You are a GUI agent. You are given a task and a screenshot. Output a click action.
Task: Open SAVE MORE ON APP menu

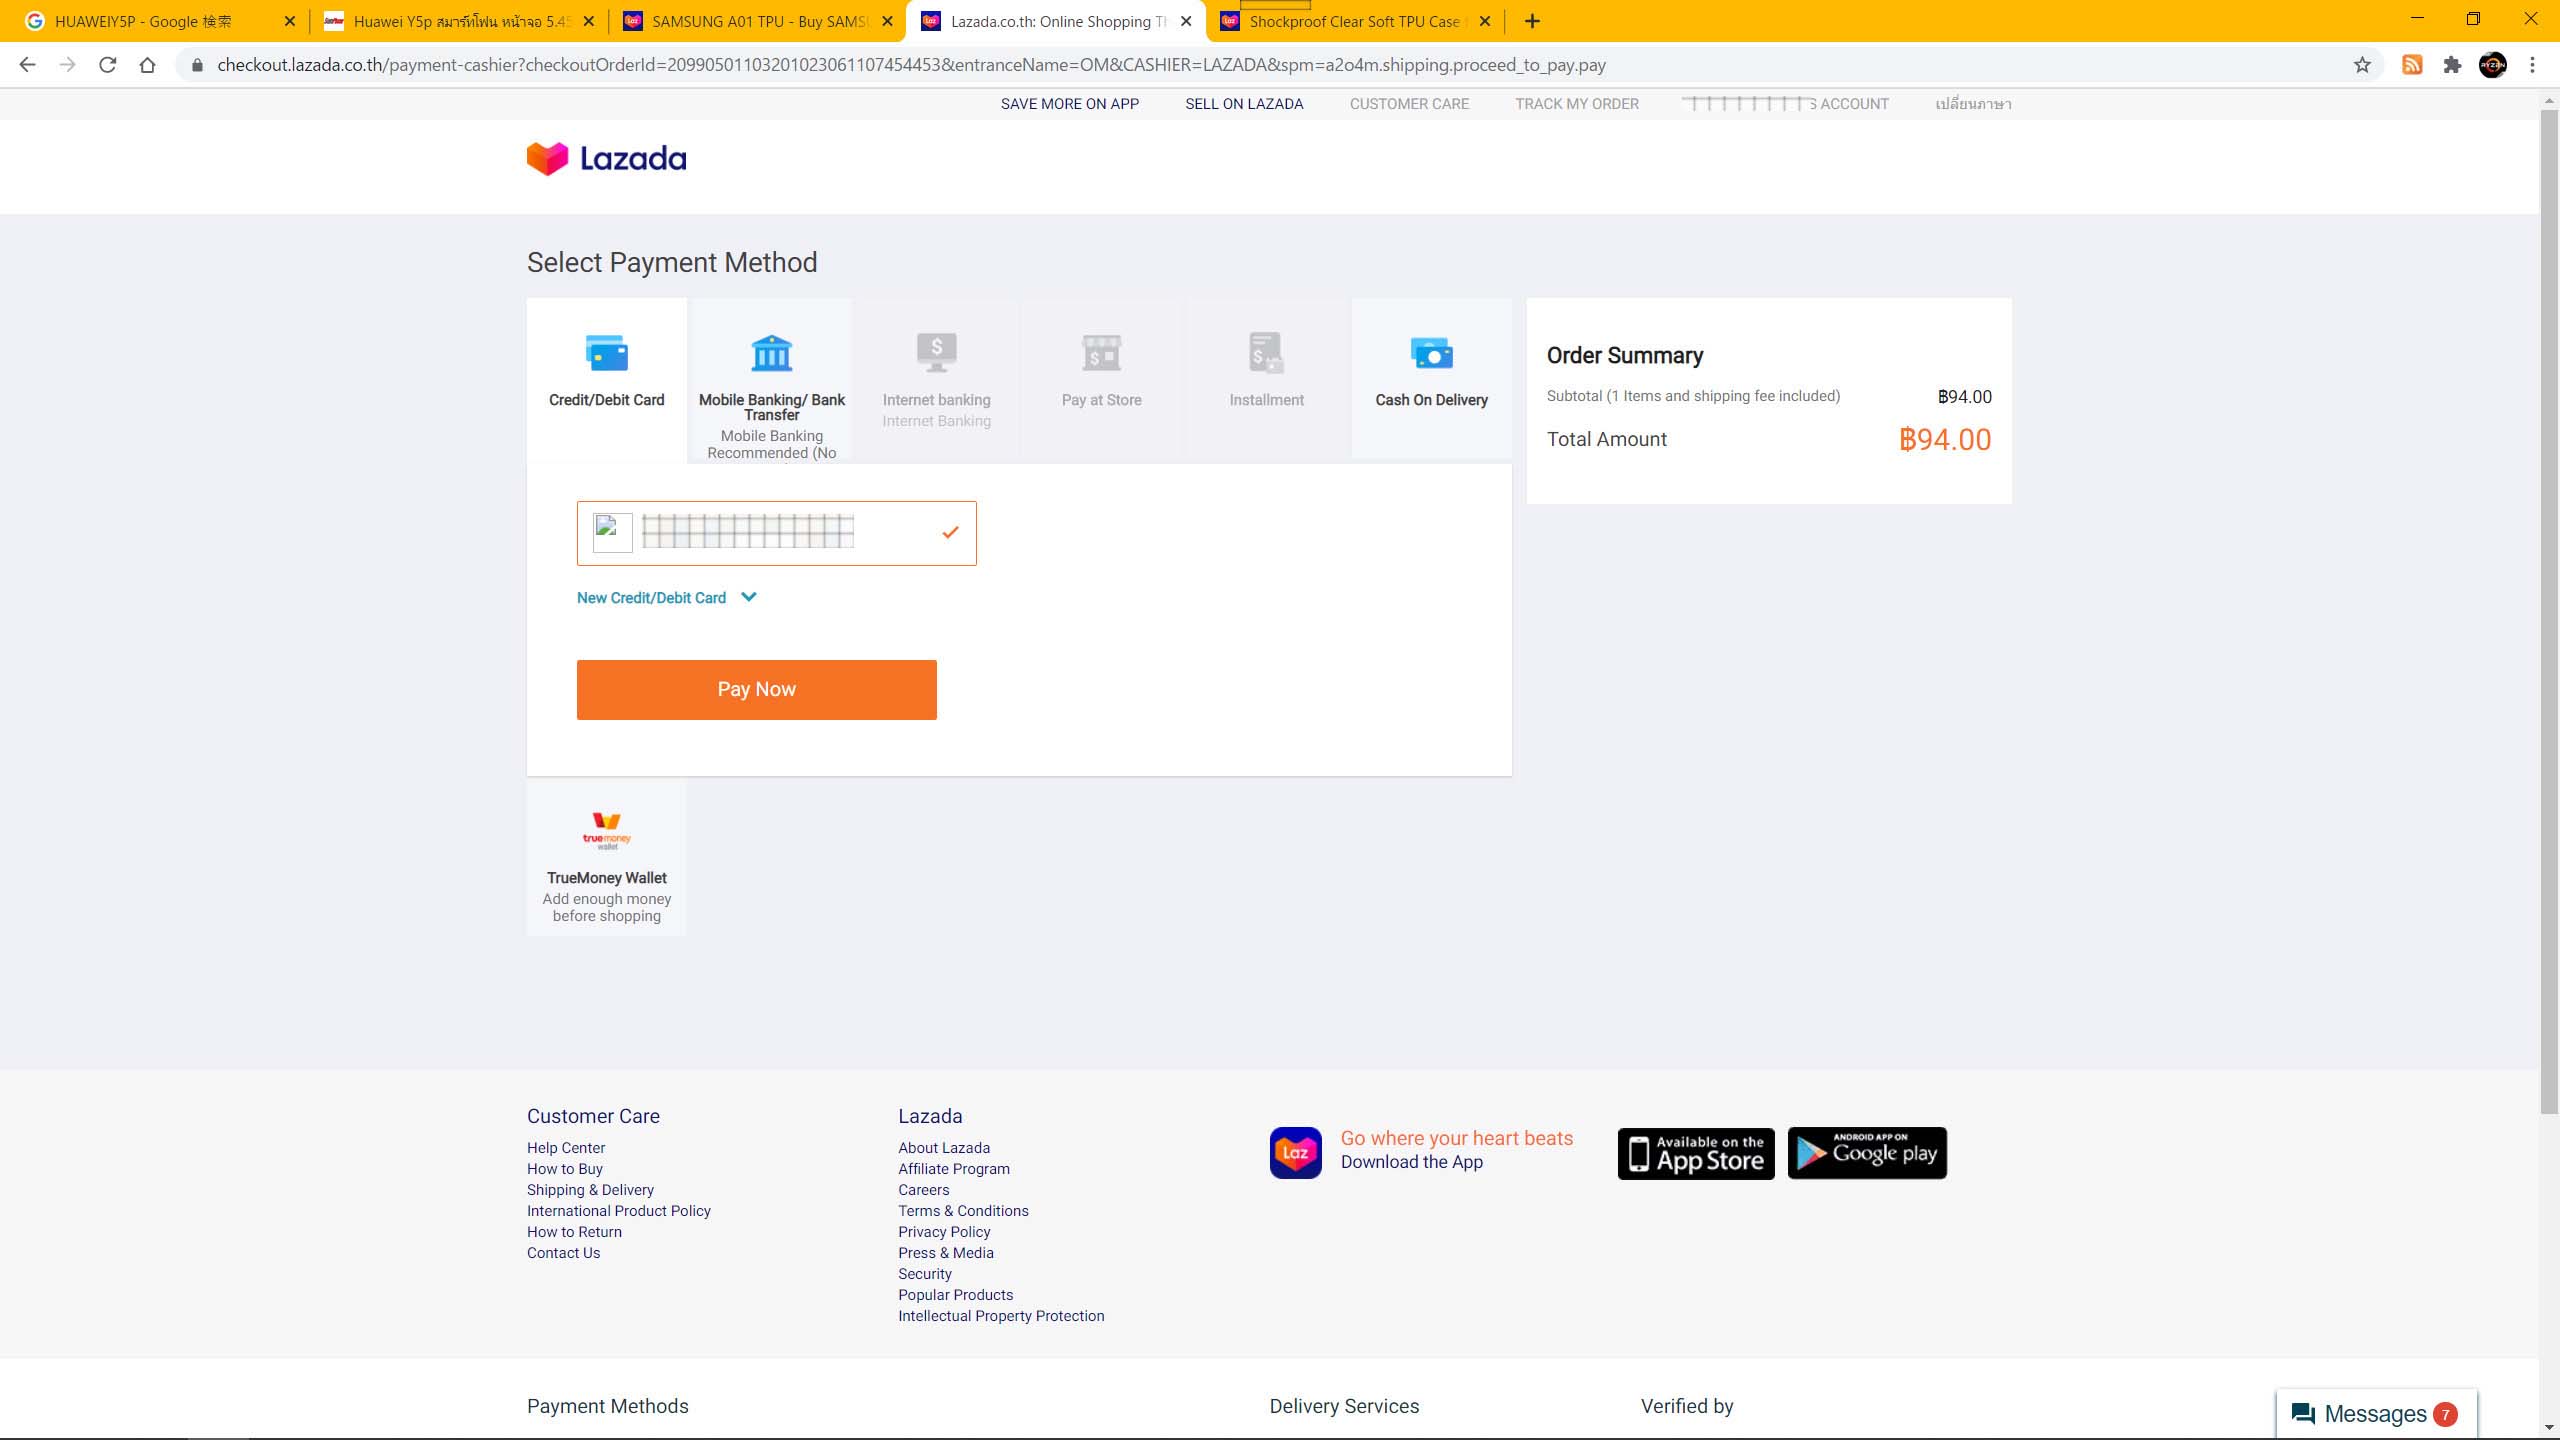[x=1070, y=104]
